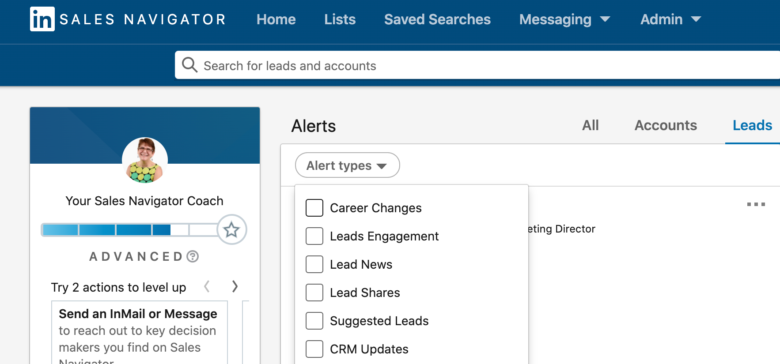Click the Alerts heading text
This screenshot has width=780, height=364.
tap(313, 126)
